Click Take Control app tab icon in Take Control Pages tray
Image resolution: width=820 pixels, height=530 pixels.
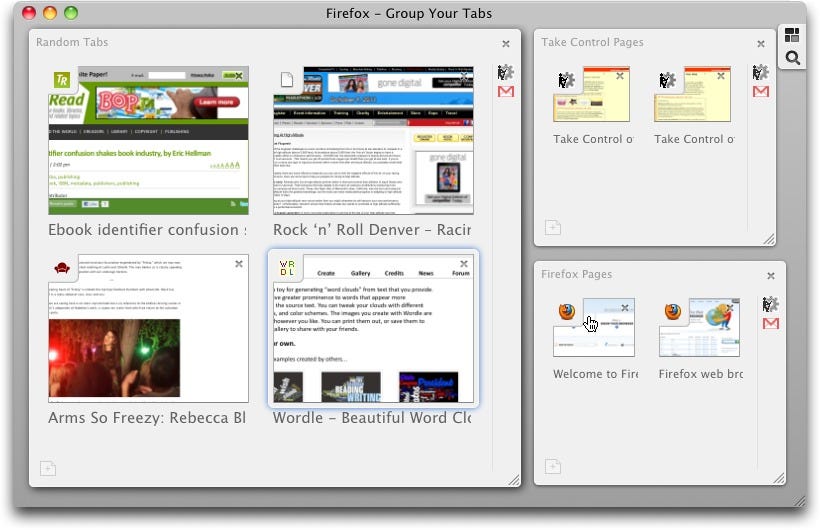coord(761,72)
